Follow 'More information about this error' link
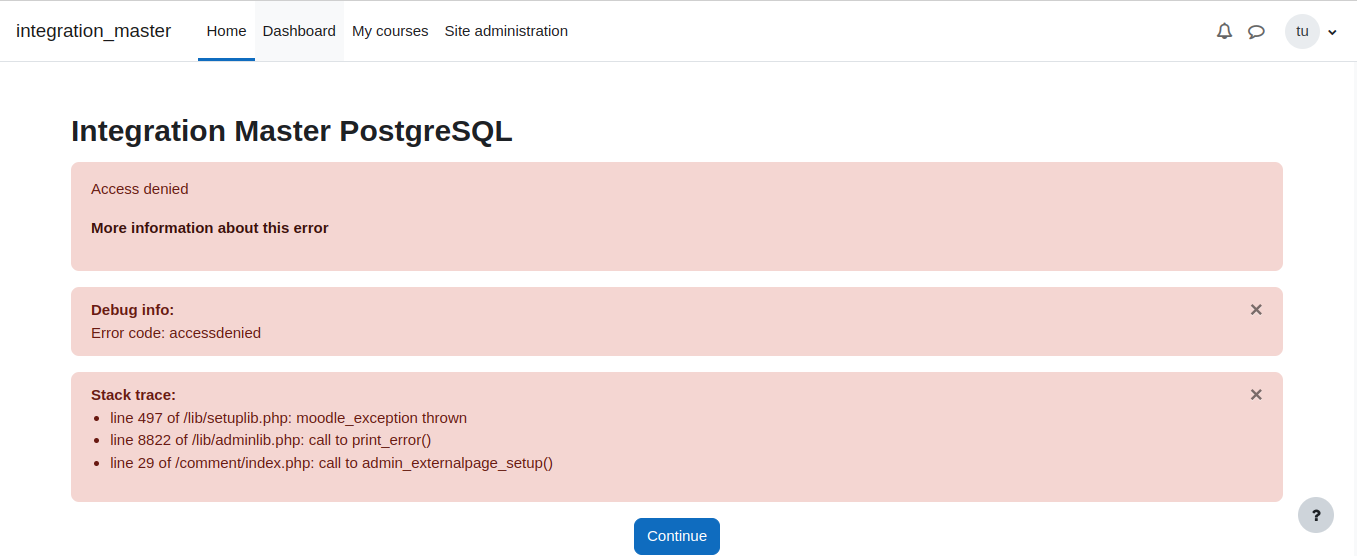1357x556 pixels. coord(210,228)
